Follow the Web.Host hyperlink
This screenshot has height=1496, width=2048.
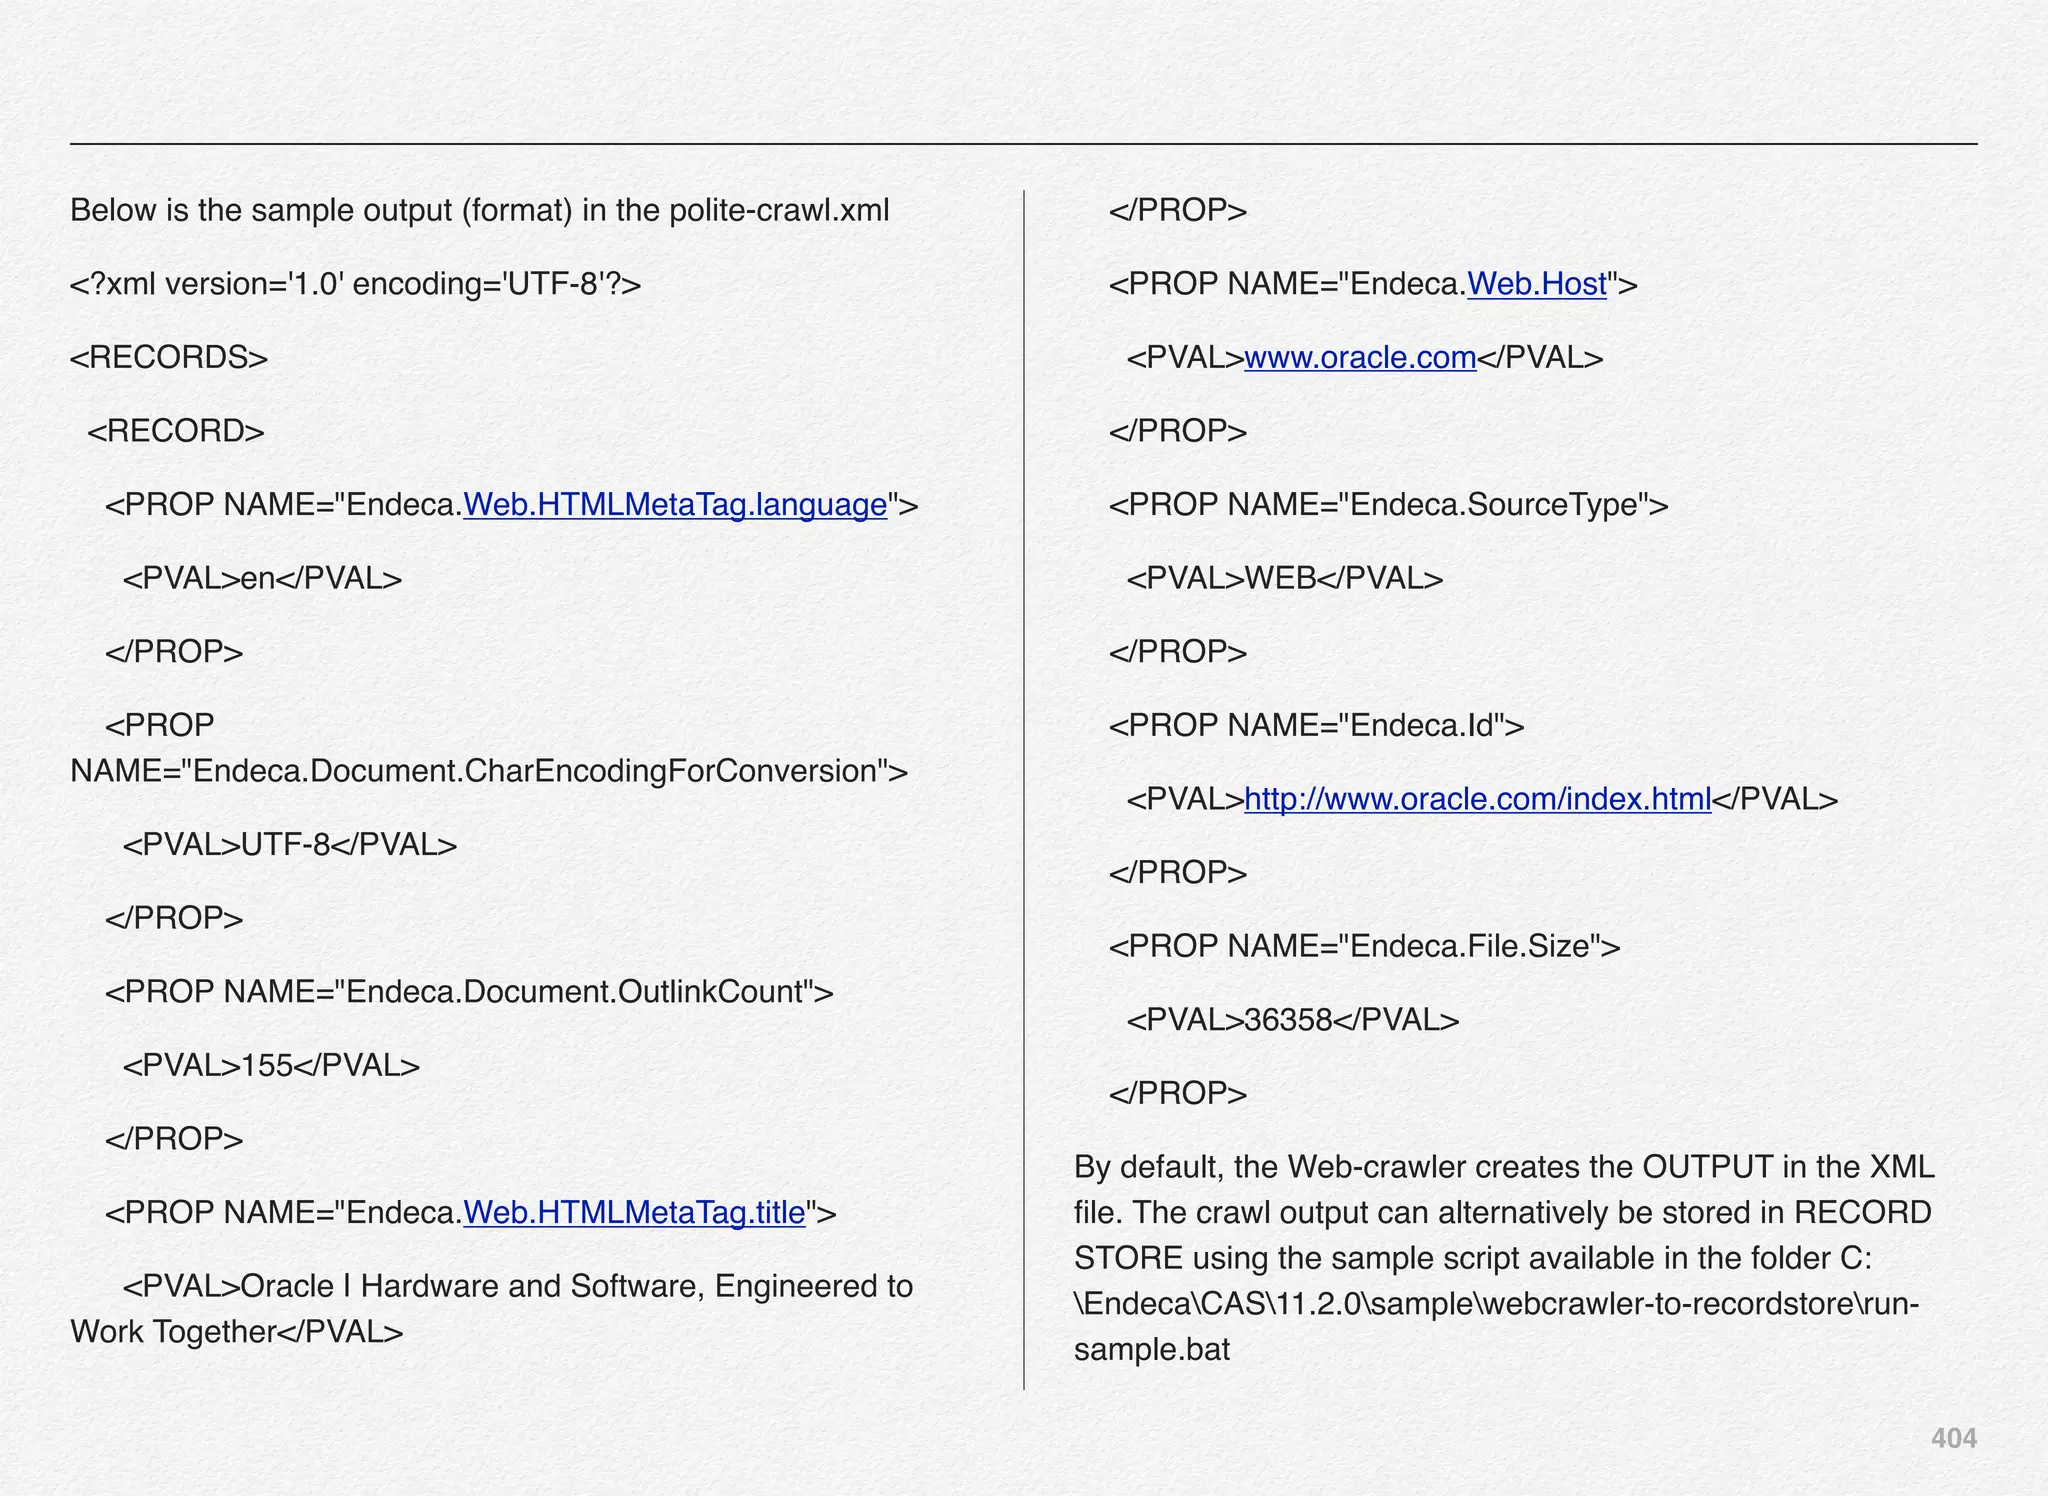click(1536, 285)
